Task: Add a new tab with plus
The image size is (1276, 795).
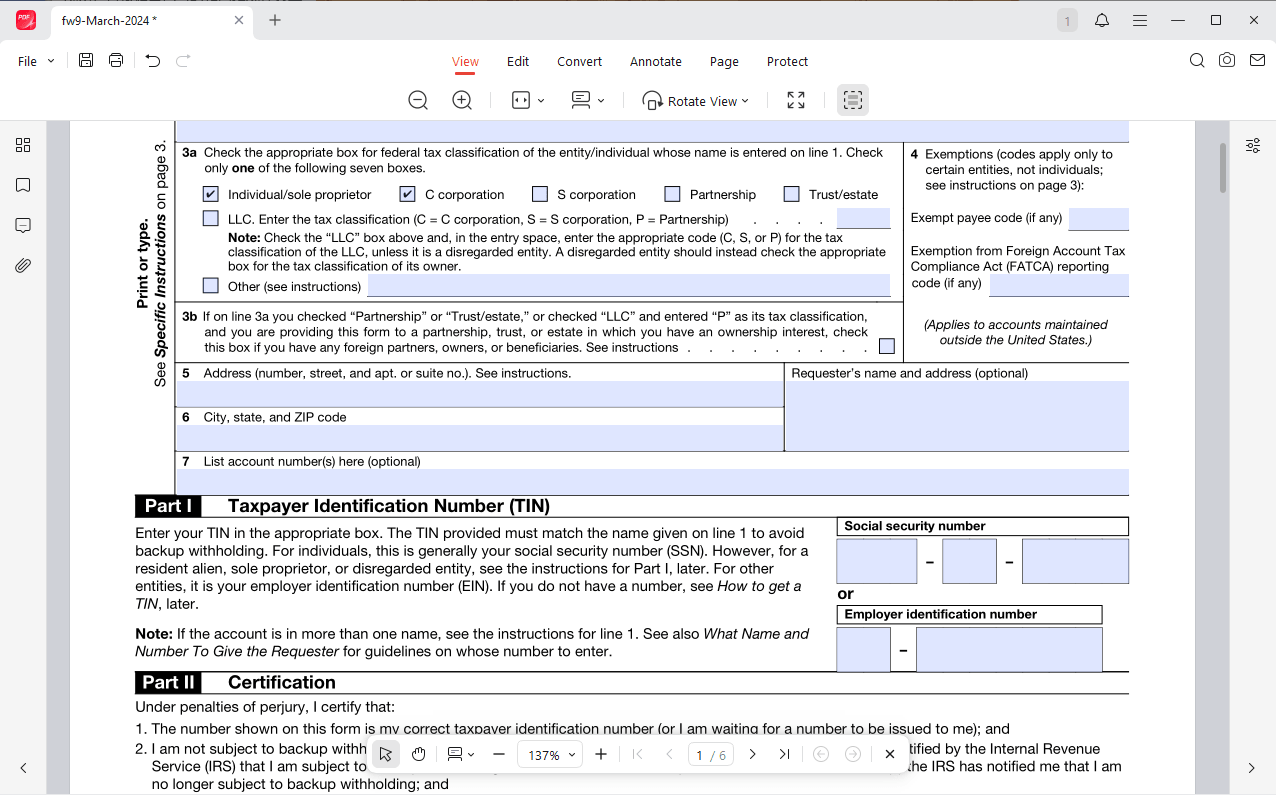Action: pos(275,20)
